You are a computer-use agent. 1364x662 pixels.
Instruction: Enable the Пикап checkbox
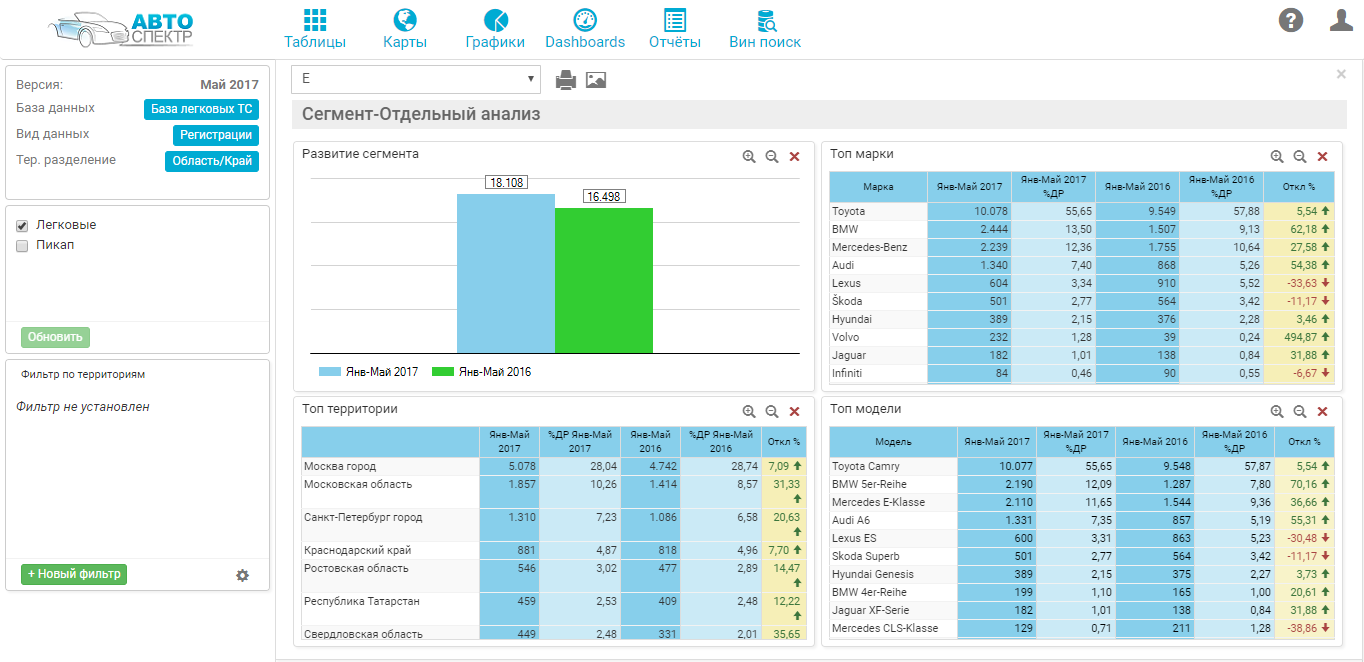21,245
